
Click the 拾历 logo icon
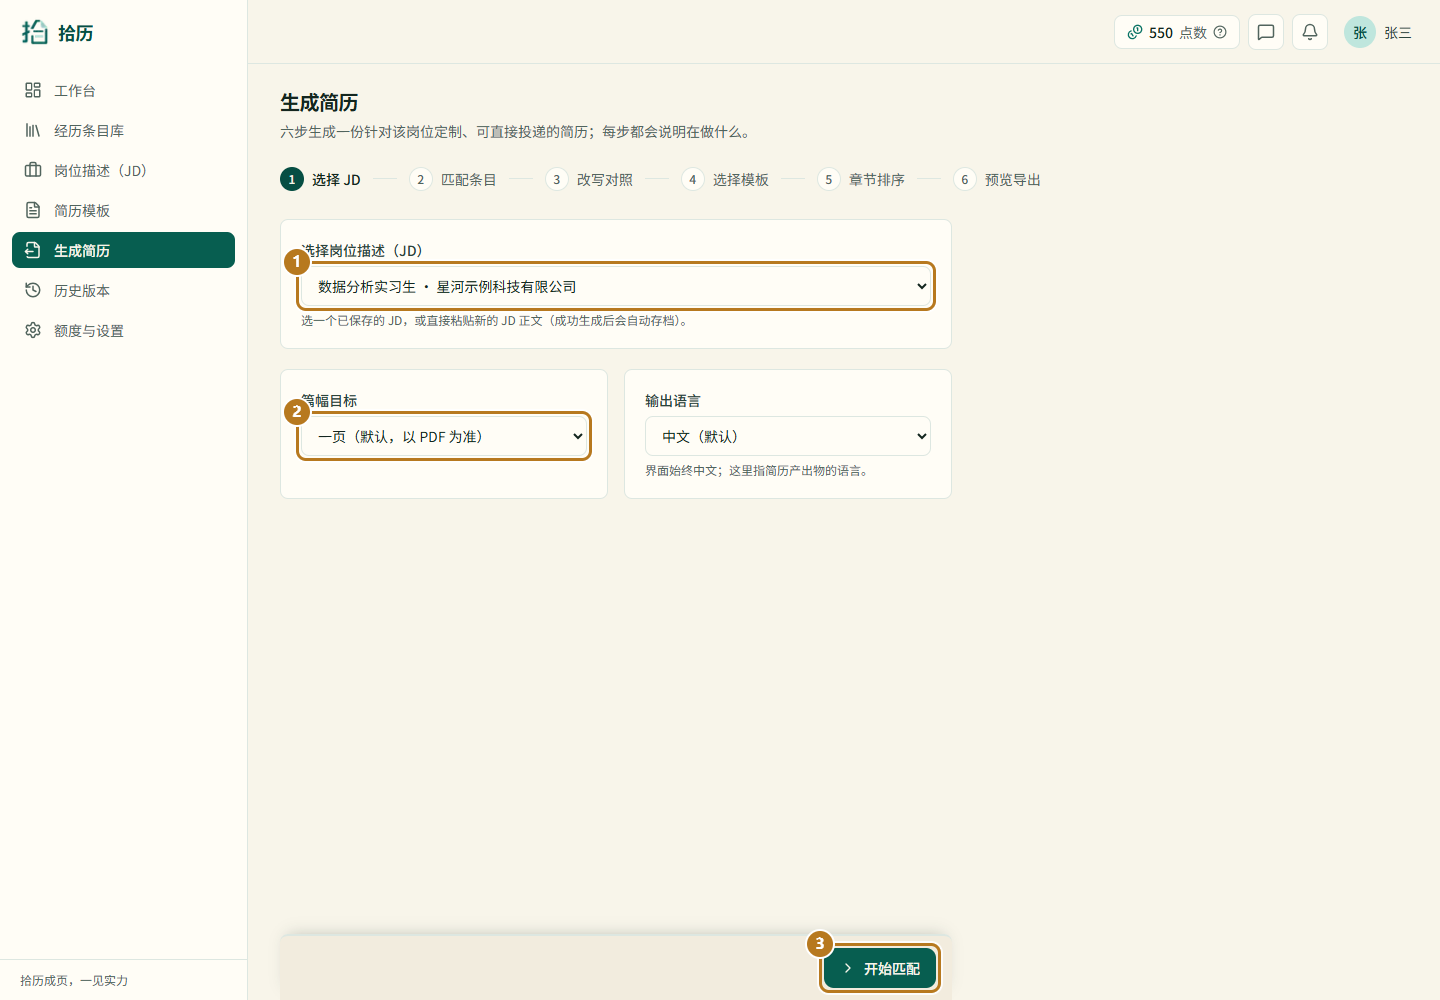pyautogui.click(x=35, y=32)
